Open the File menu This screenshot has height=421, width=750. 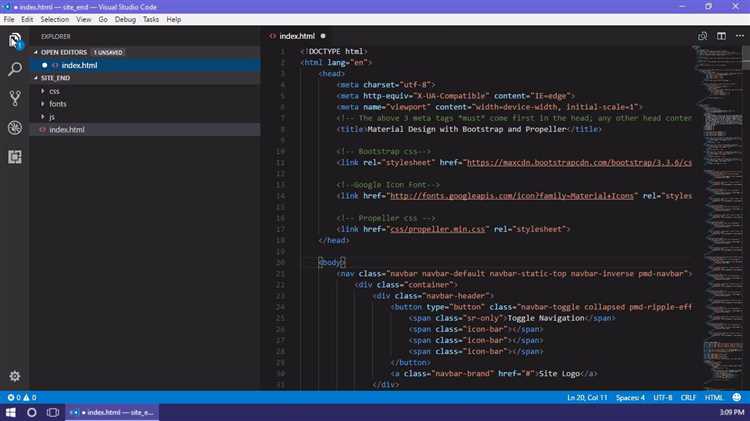pyautogui.click(x=9, y=20)
